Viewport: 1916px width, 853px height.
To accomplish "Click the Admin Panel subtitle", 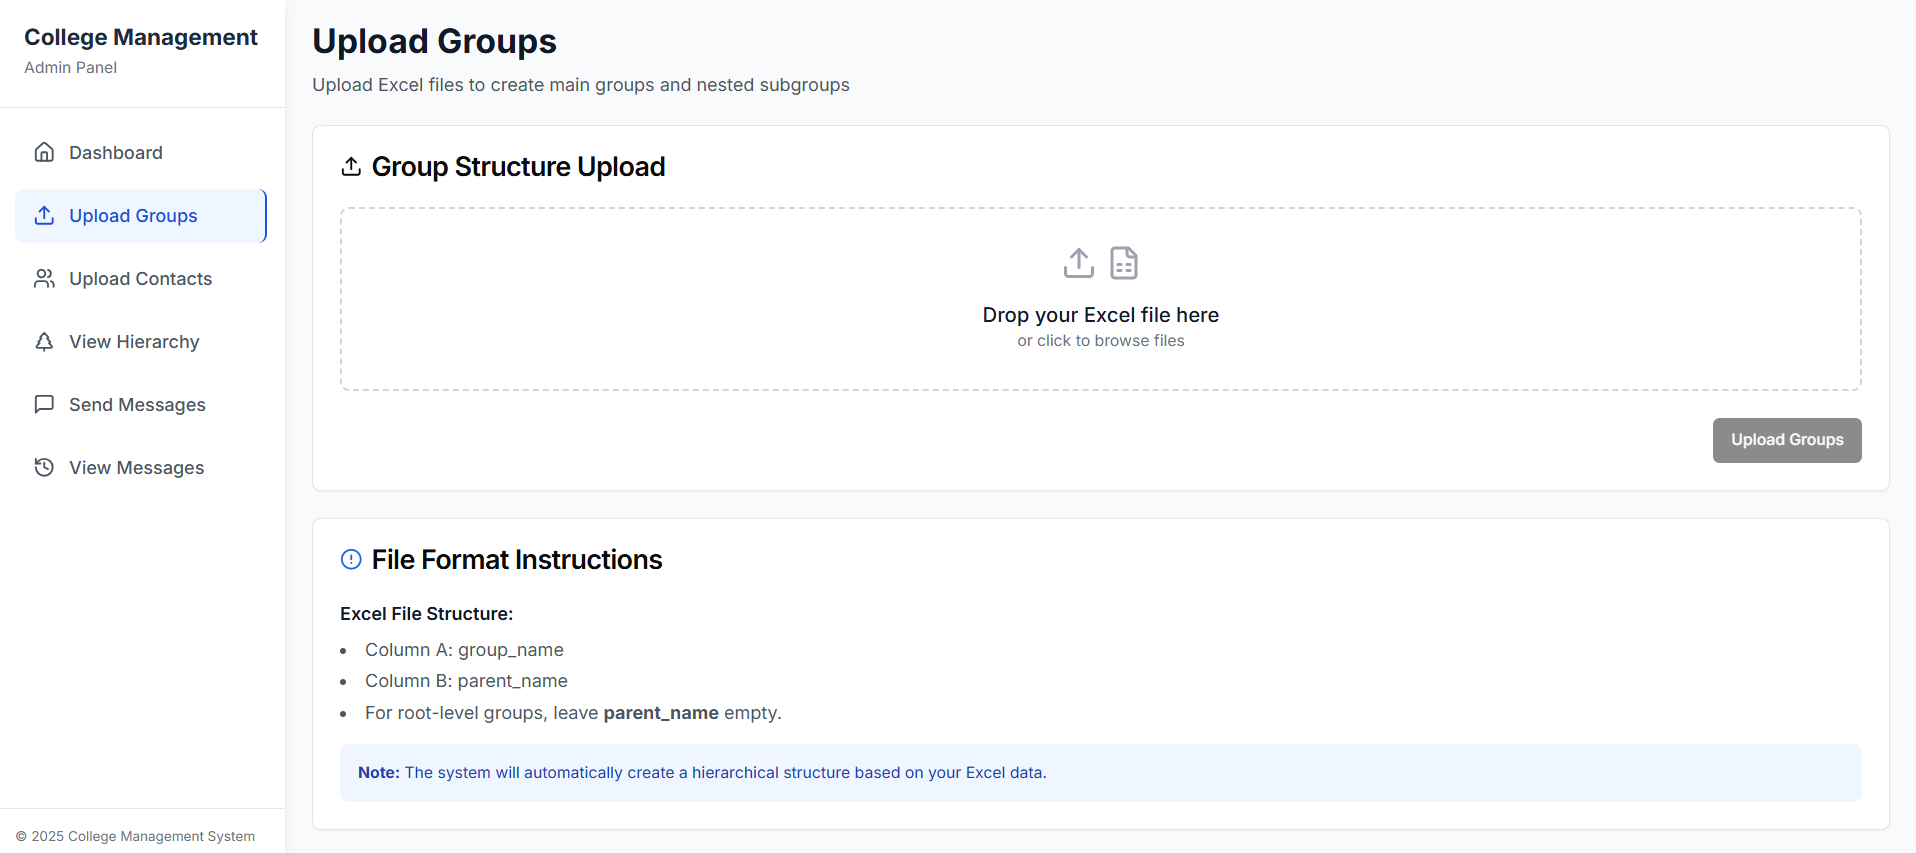I will tap(70, 67).
